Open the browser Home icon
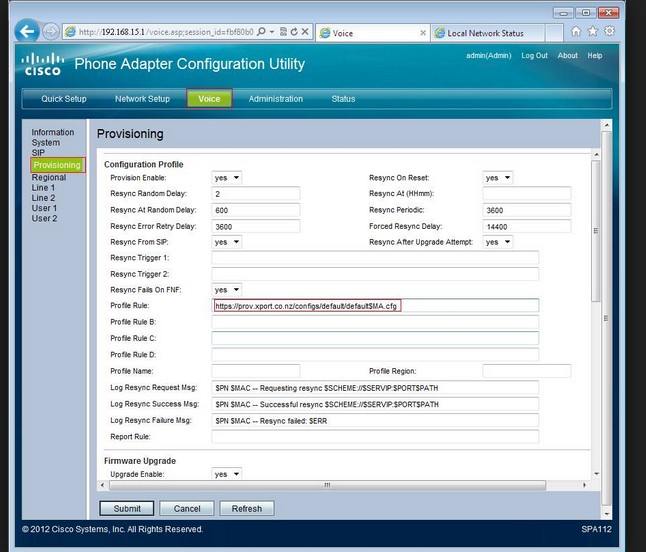Image resolution: width=646 pixels, height=552 pixels. 576,31
